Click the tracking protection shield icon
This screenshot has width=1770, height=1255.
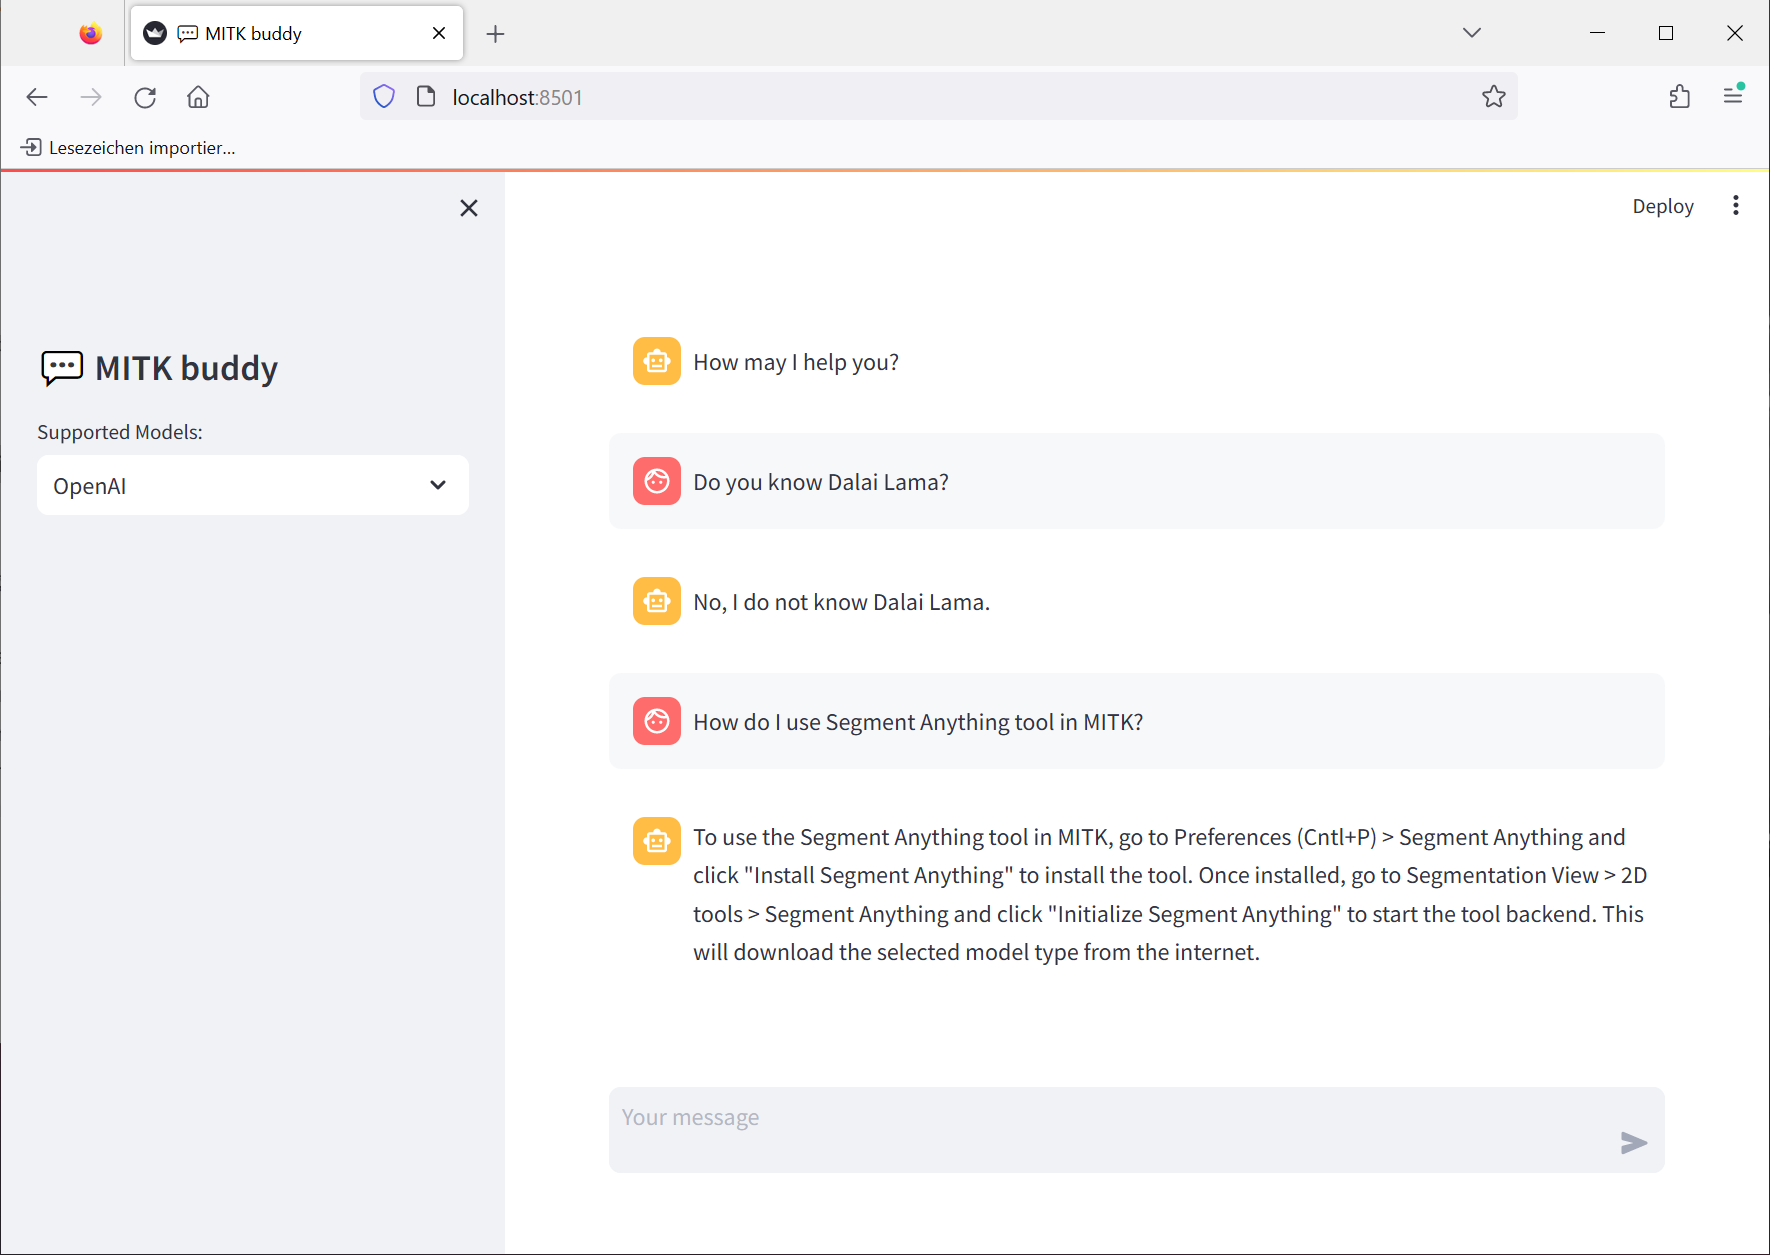(x=384, y=96)
